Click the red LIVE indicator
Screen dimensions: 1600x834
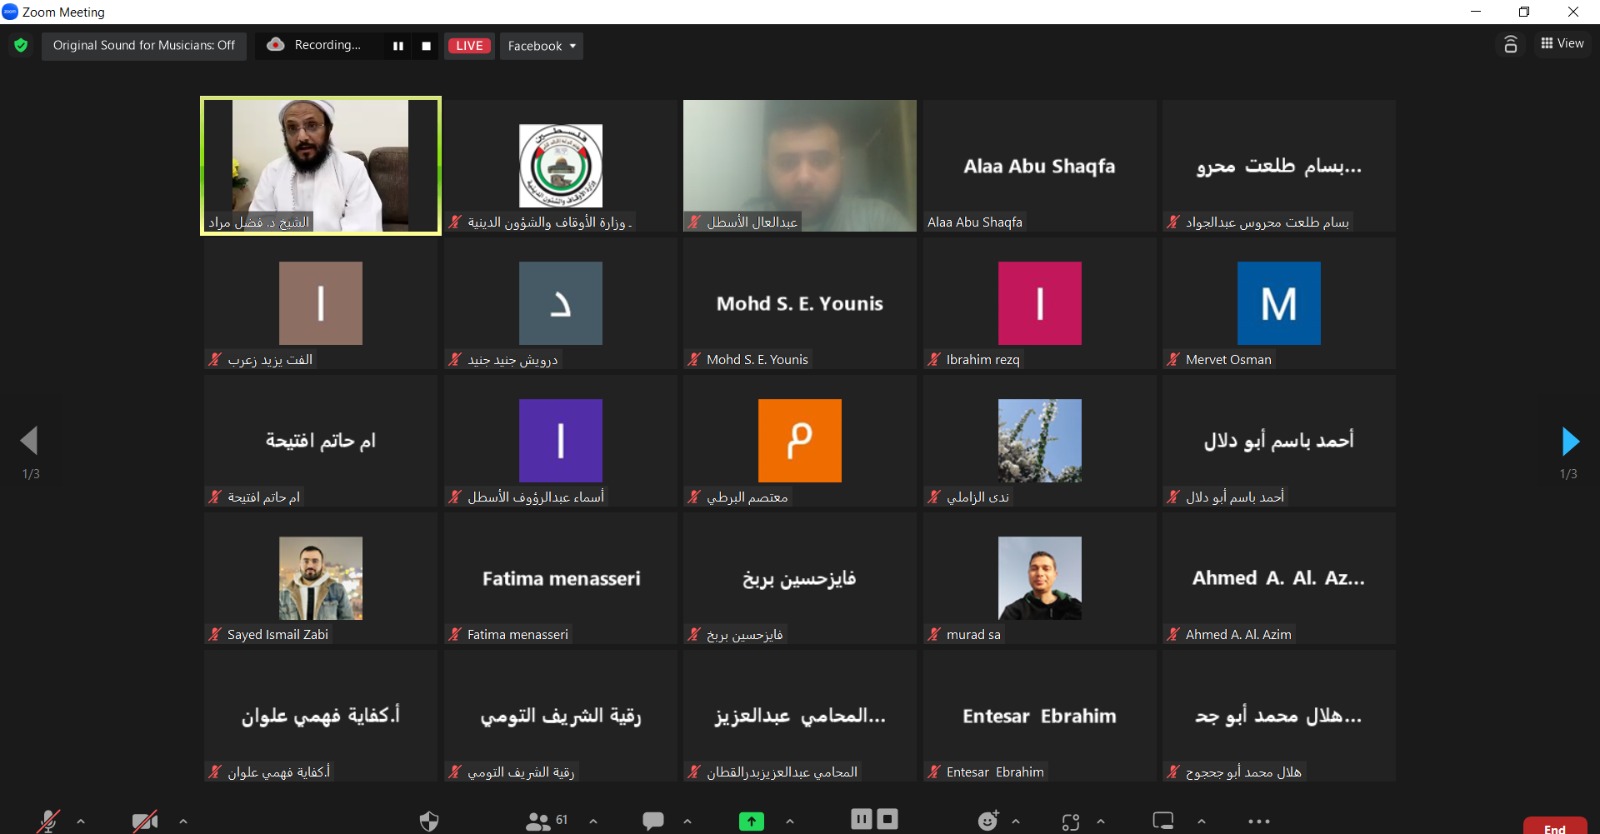[469, 46]
